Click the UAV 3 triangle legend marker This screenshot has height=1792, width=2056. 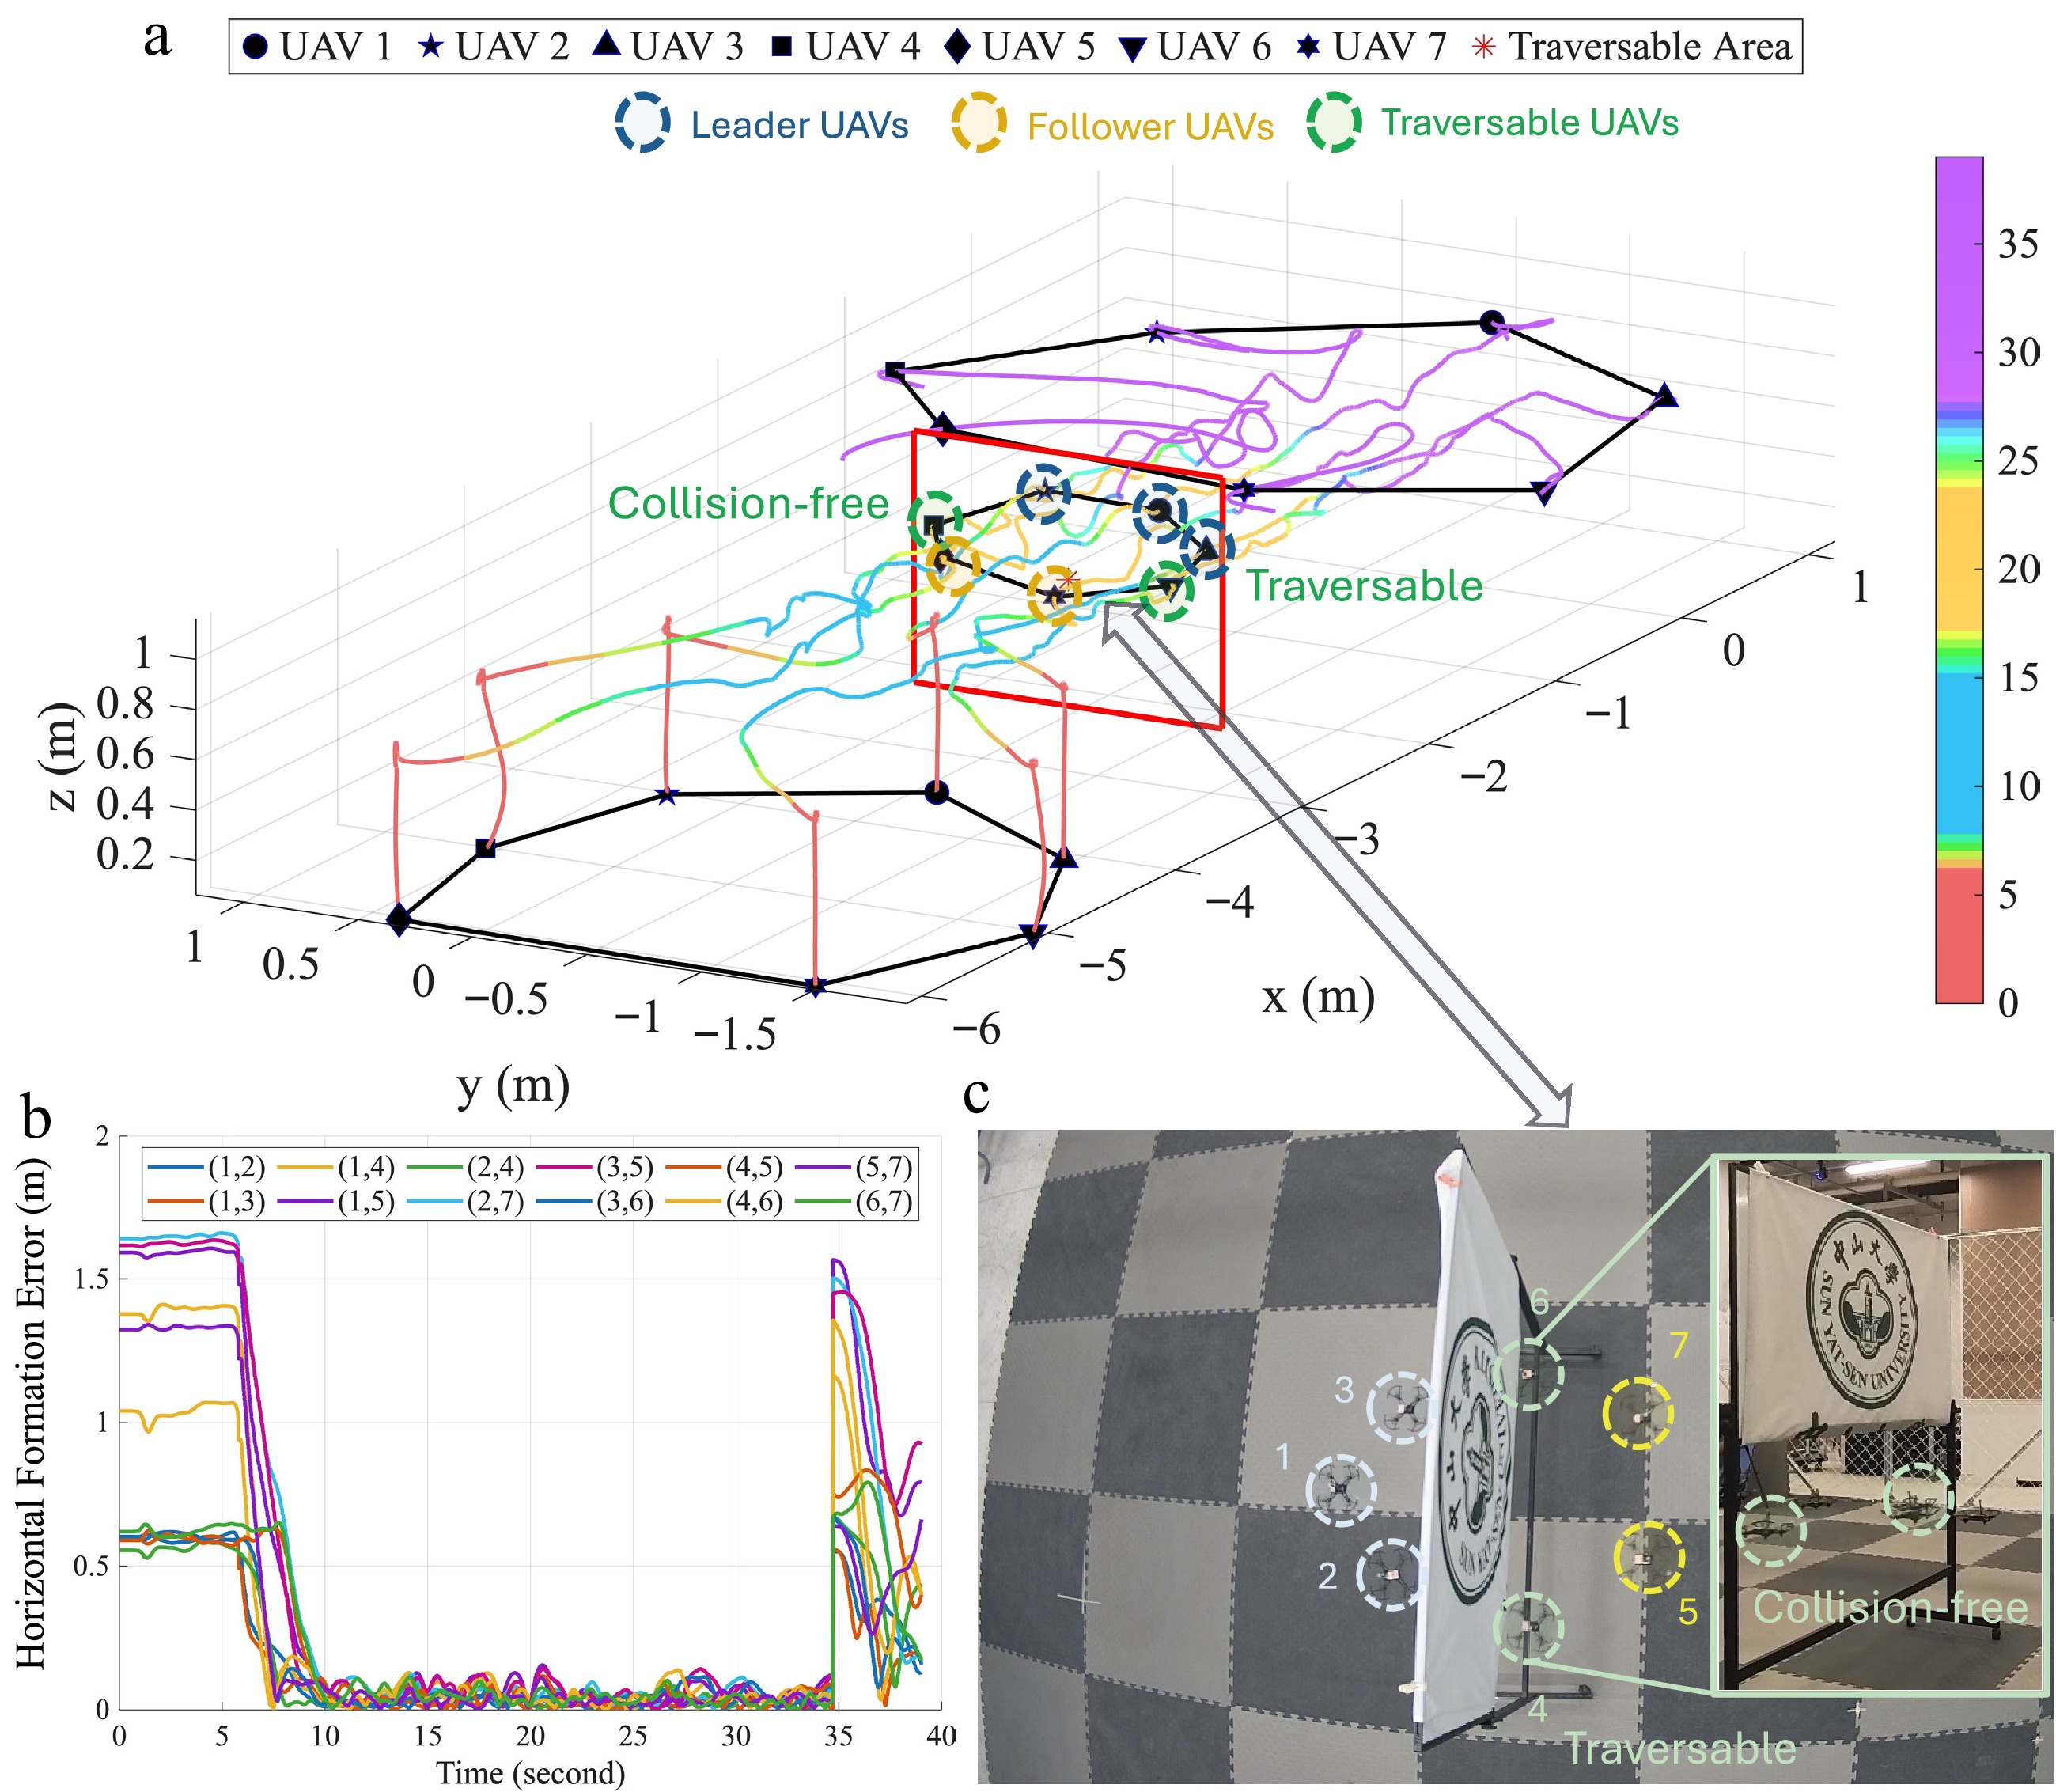click(x=607, y=45)
